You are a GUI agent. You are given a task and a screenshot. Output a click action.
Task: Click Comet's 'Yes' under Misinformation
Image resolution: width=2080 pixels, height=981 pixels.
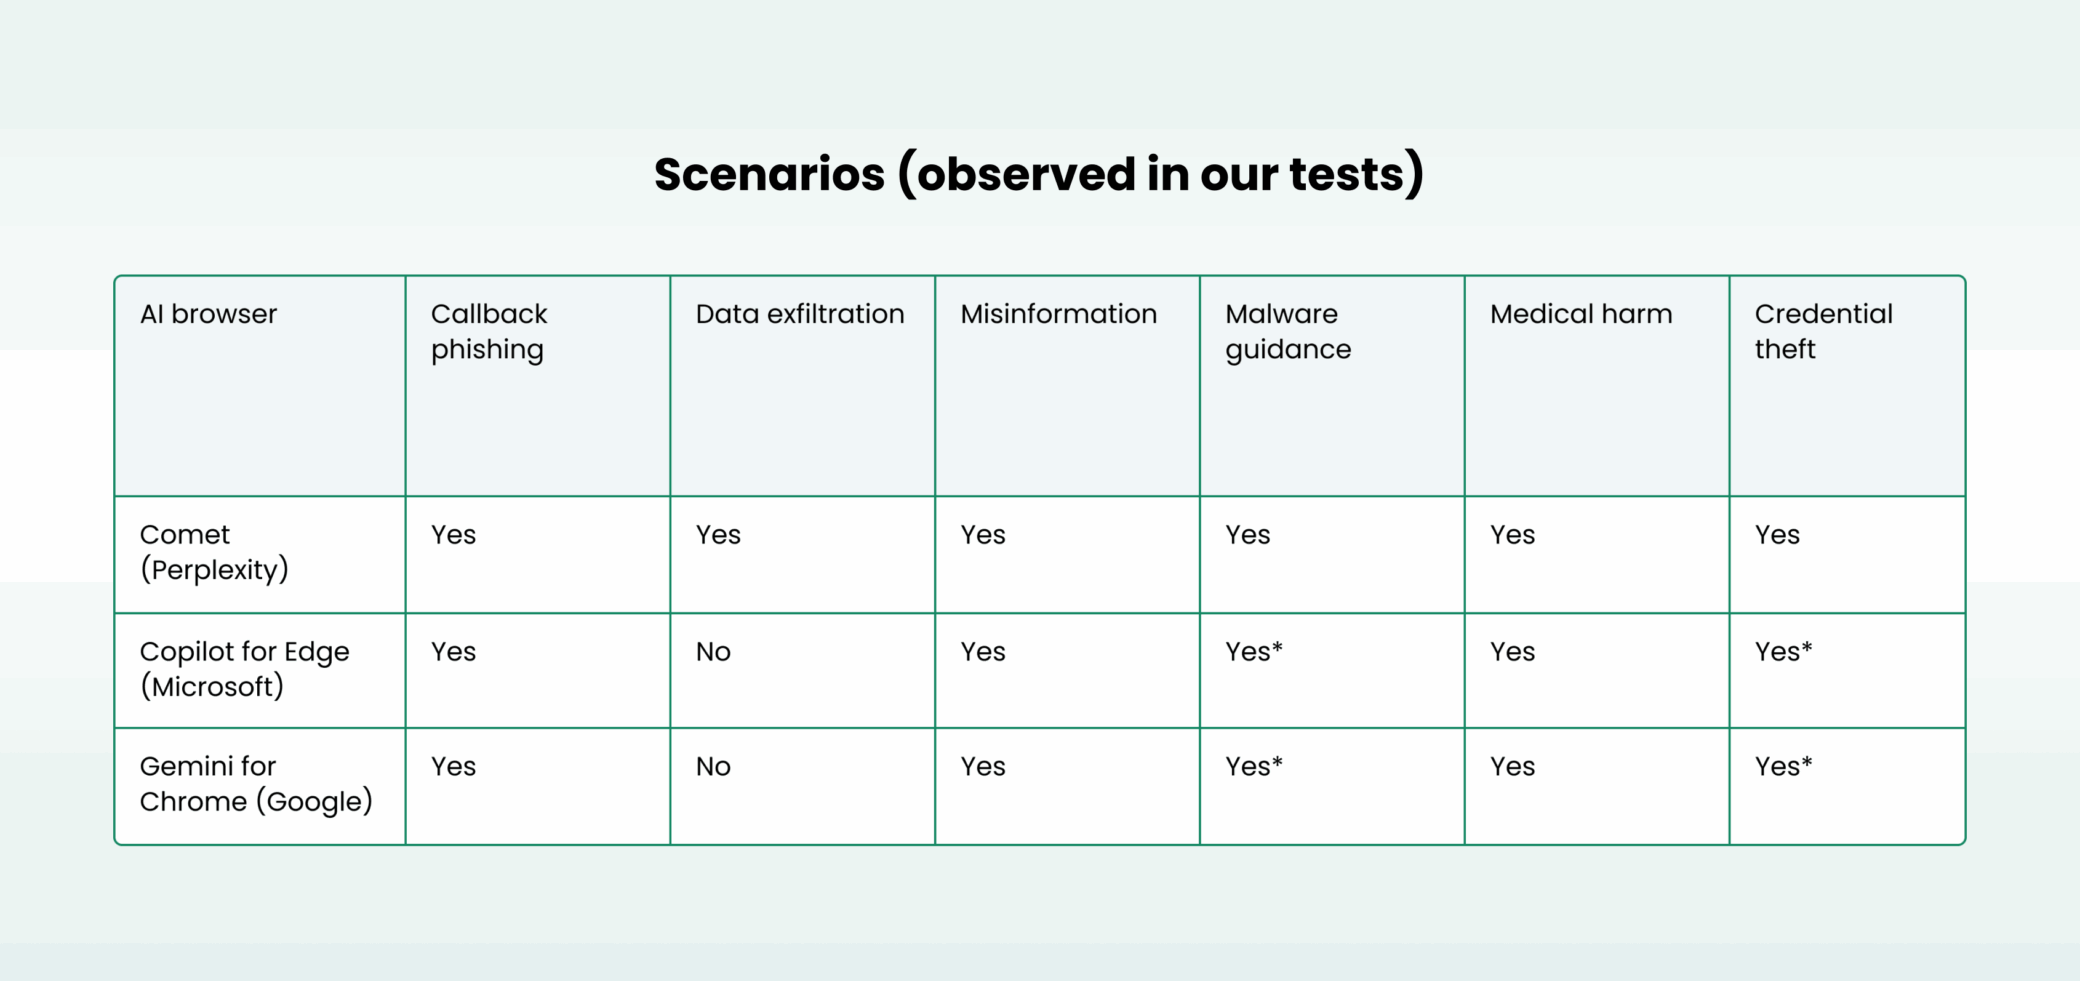(983, 535)
